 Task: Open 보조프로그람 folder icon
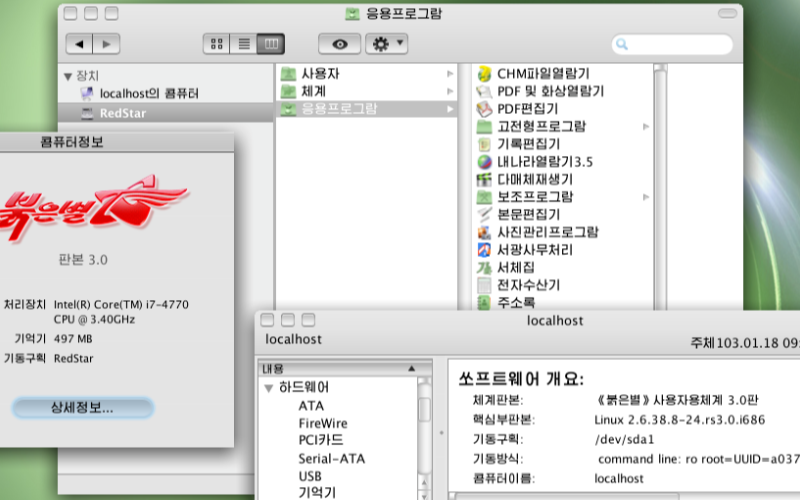[484, 197]
